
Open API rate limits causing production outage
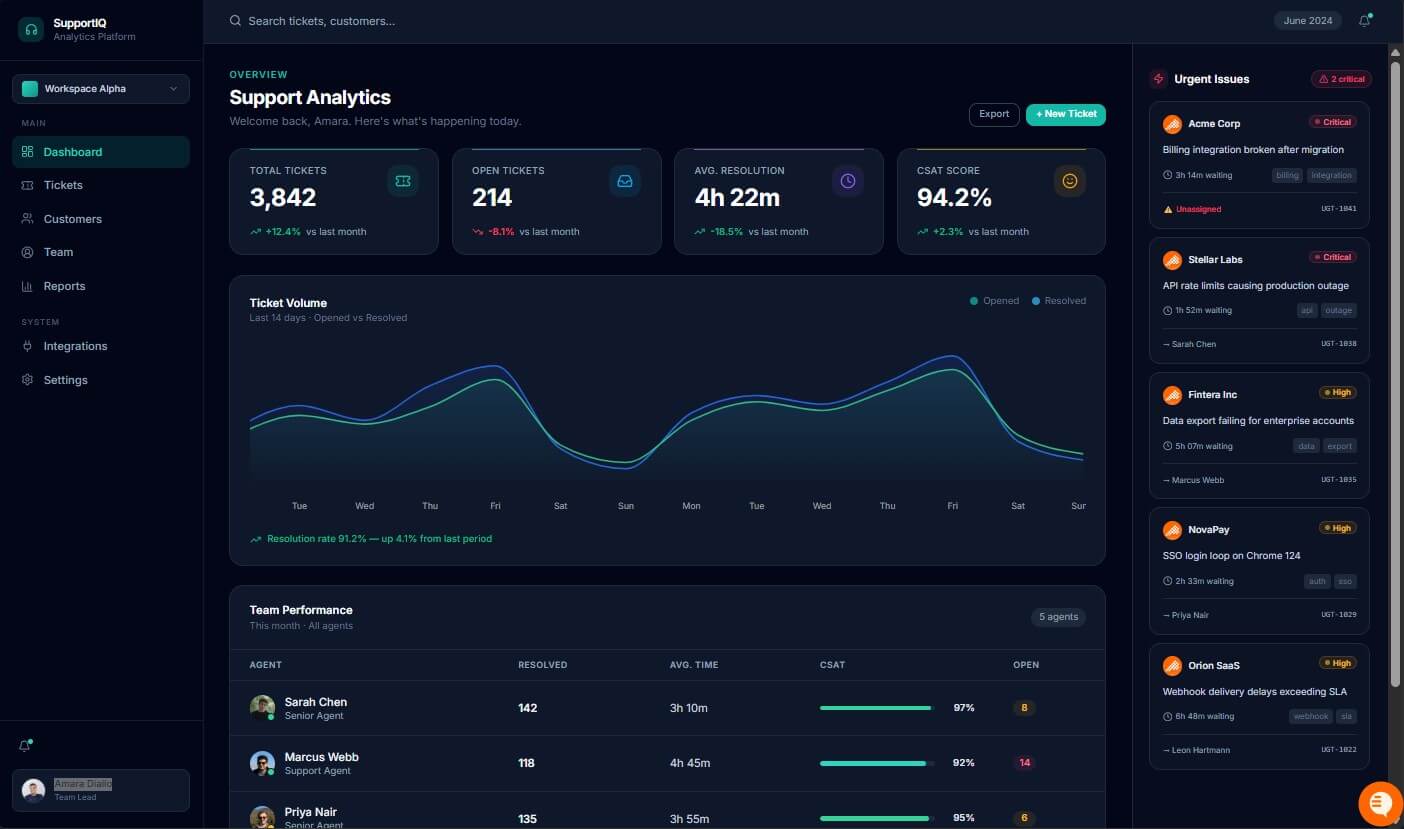click(x=1256, y=286)
